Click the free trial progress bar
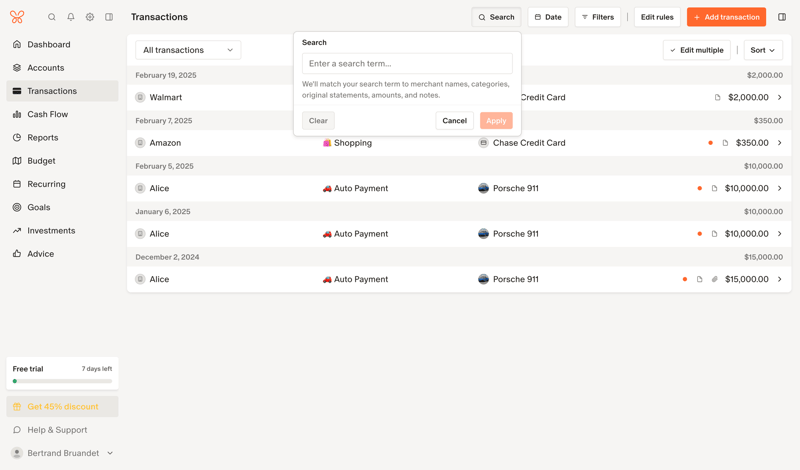800x470 pixels. coord(62,381)
